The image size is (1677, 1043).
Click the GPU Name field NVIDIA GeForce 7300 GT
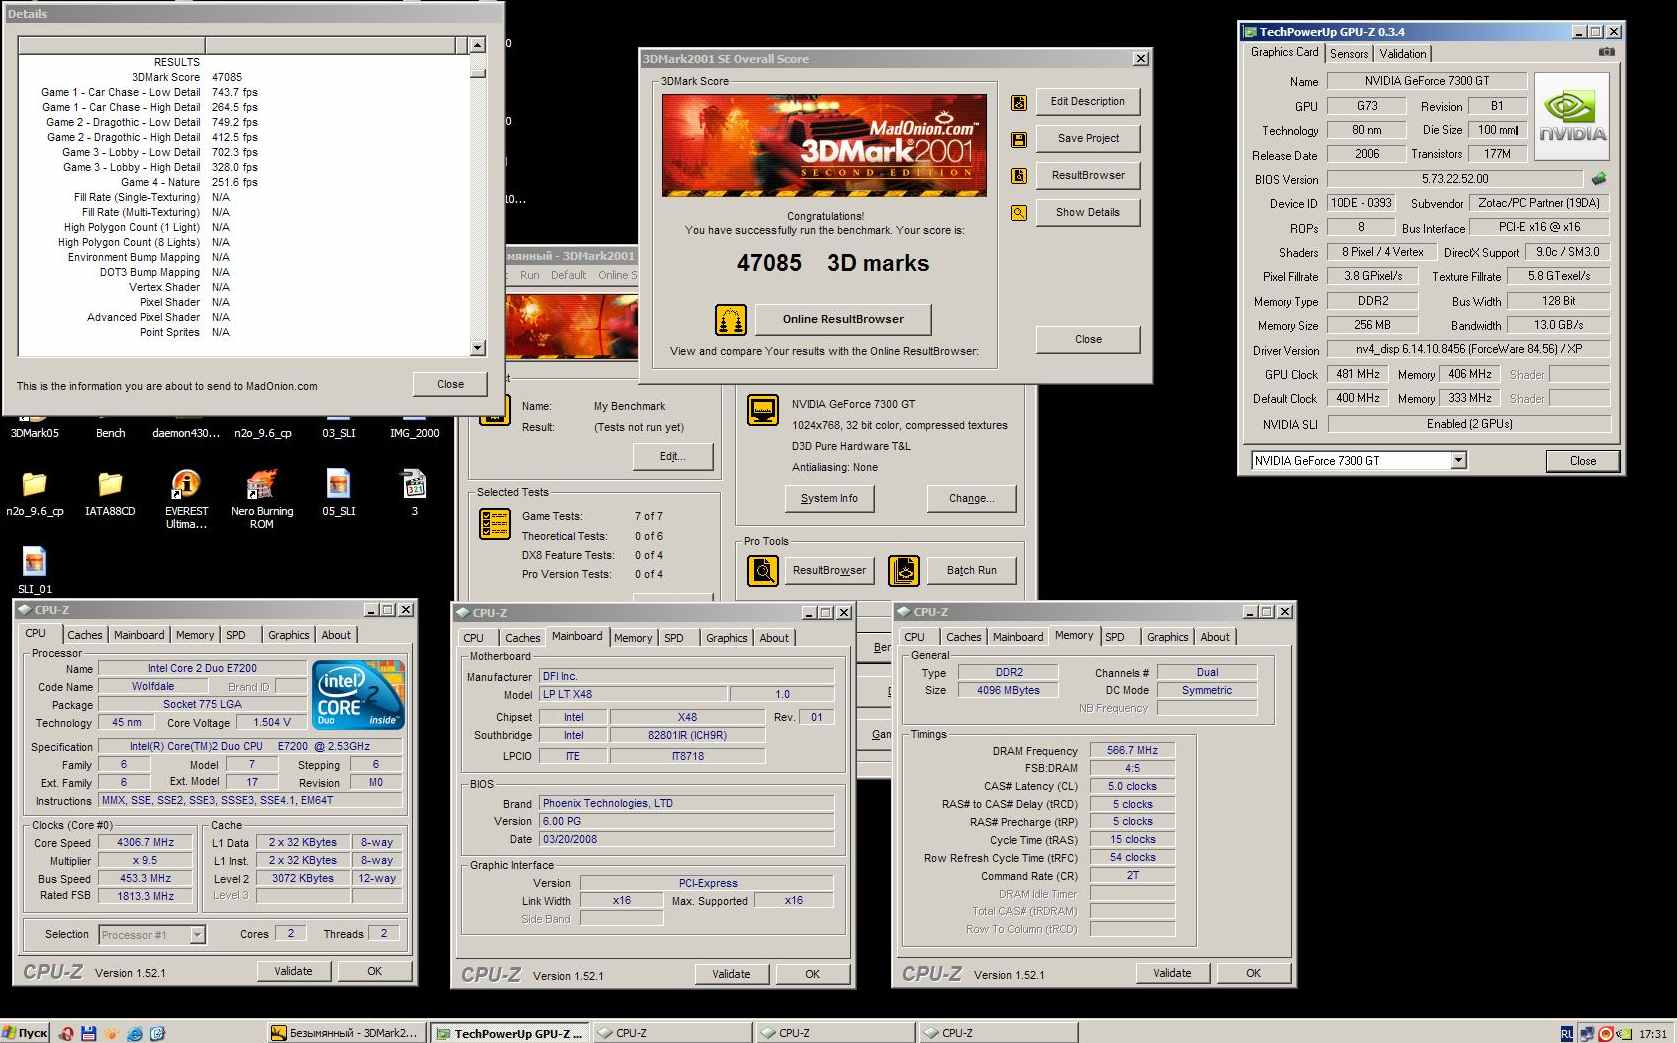1427,81
